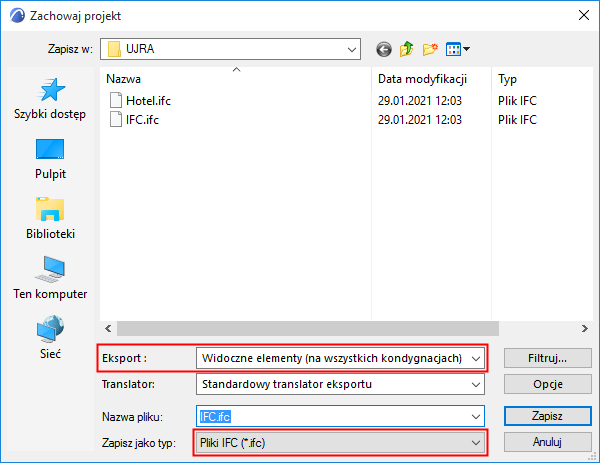Click the scroll right arrow
Image resolution: width=600 pixels, height=463 pixels.
[x=585, y=329]
